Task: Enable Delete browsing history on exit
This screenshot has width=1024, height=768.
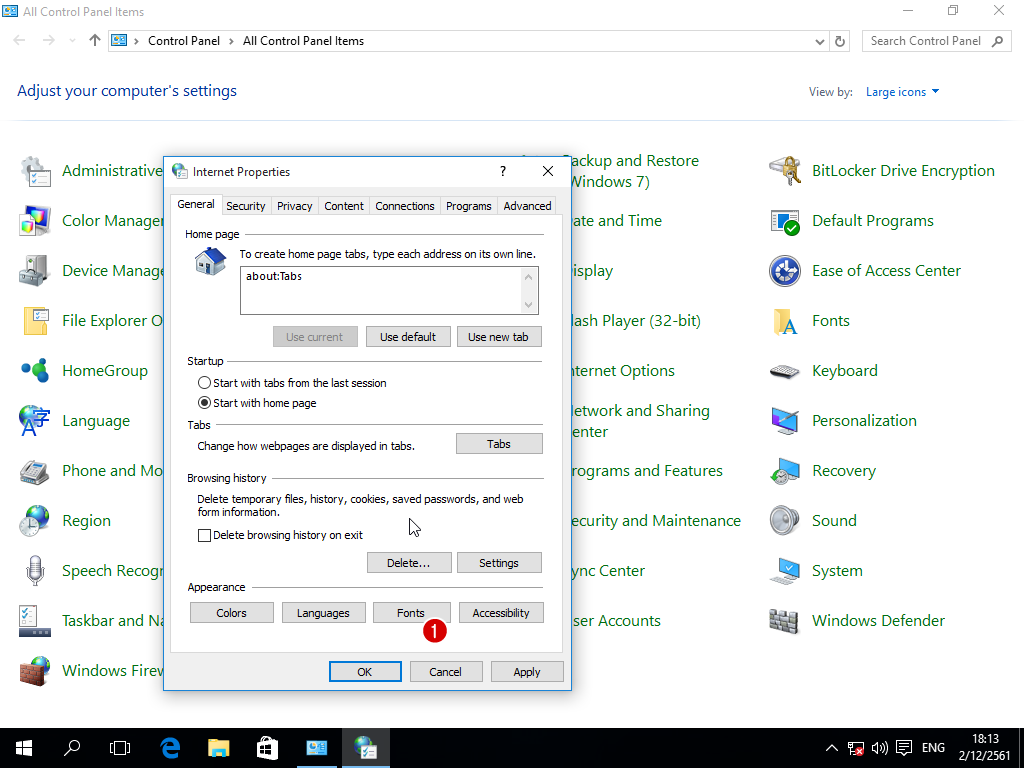Action: 204,536
